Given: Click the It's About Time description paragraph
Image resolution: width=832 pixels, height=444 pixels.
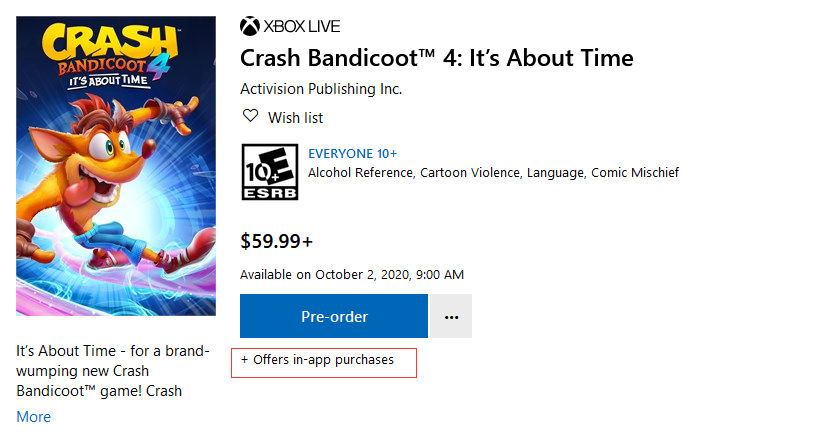Looking at the screenshot, I should point(113,370).
